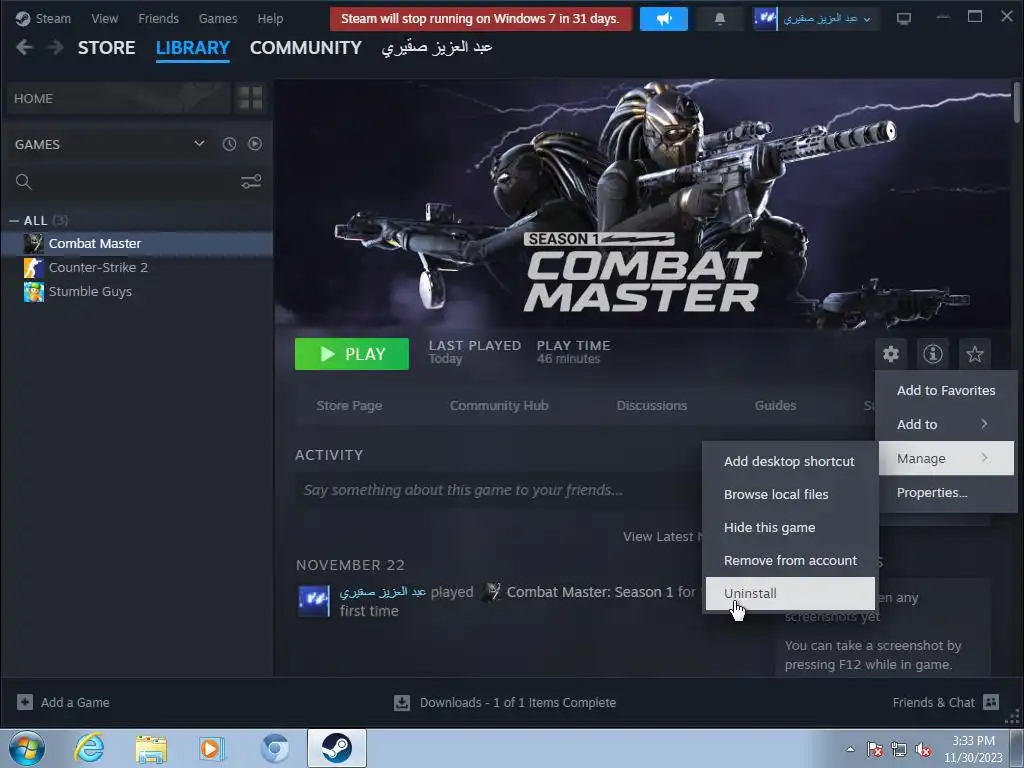
Task: Open the Community Hub link
Action: (x=499, y=406)
